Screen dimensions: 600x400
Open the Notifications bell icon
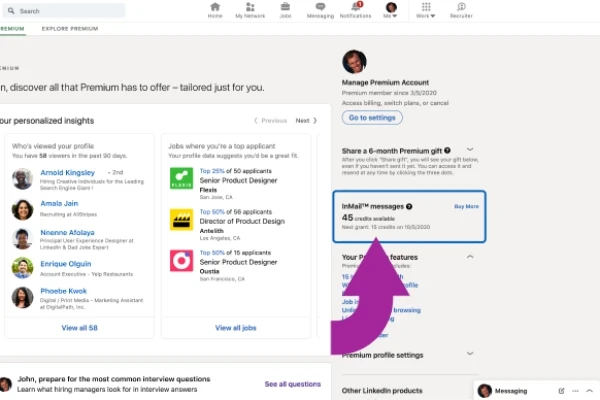pyautogui.click(x=355, y=10)
